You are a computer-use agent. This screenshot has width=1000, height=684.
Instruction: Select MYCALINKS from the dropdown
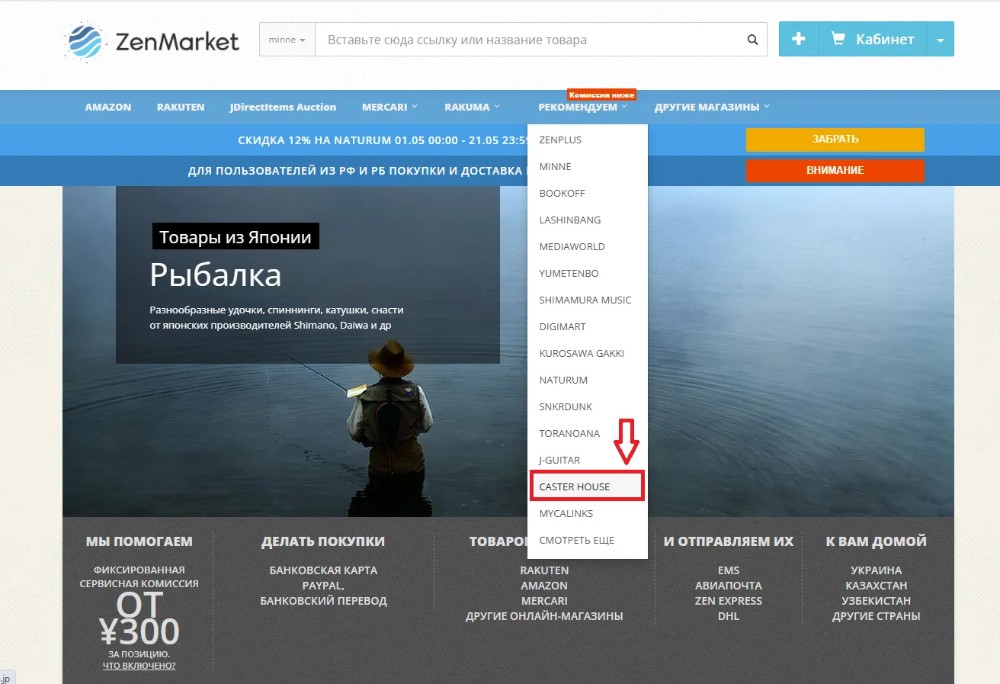coord(587,514)
